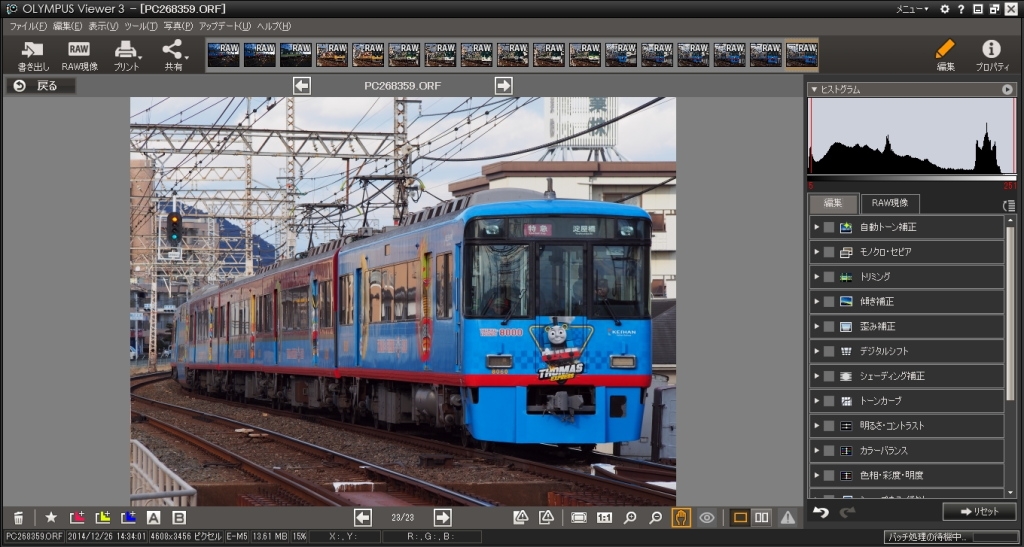Select the first thumbnail in filmstrip

(x=223, y=55)
